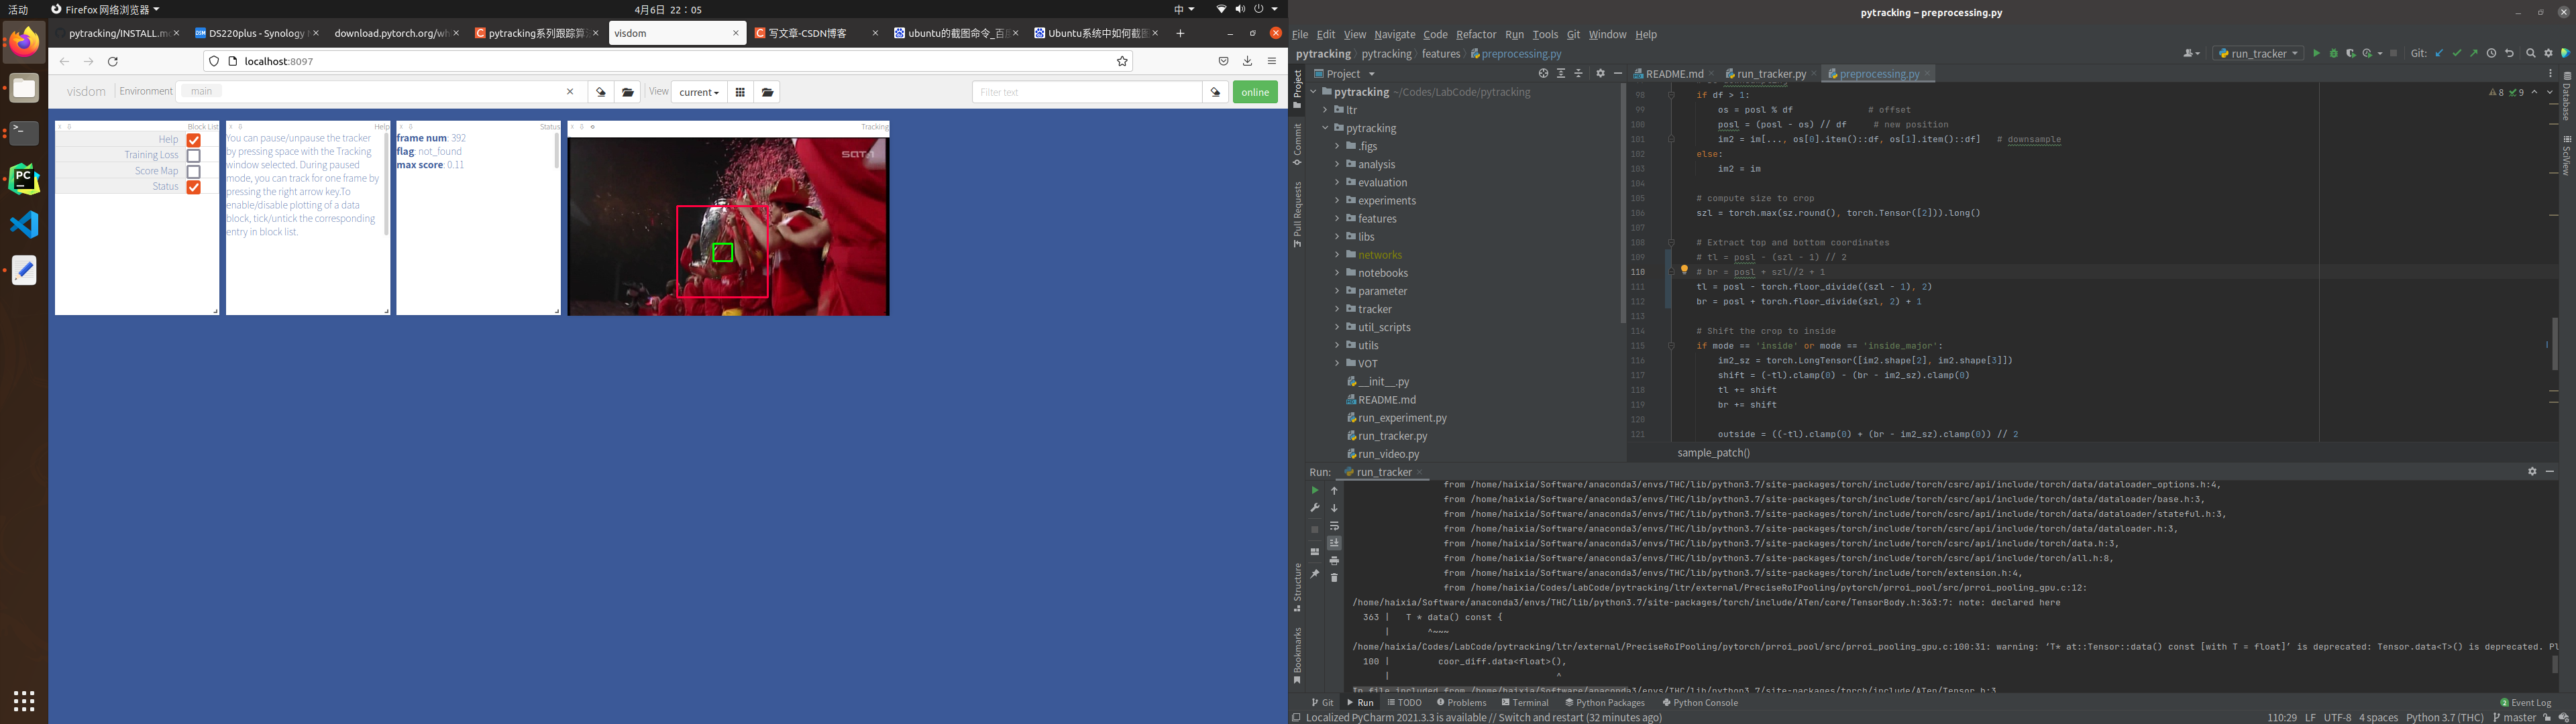Commit changes via the Git check mark icon

[2456, 53]
